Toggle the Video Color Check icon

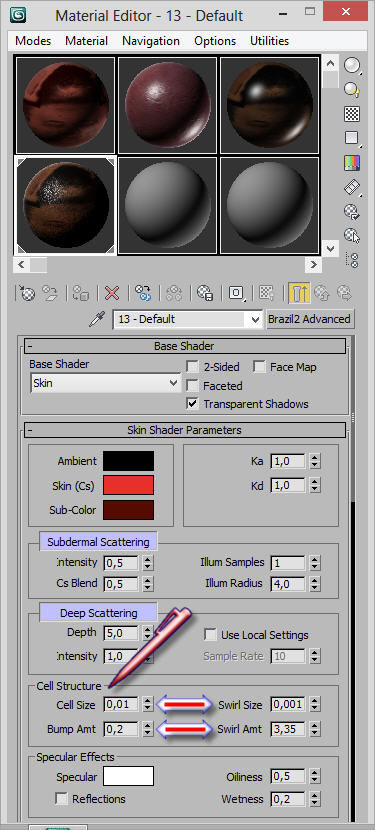click(x=352, y=162)
